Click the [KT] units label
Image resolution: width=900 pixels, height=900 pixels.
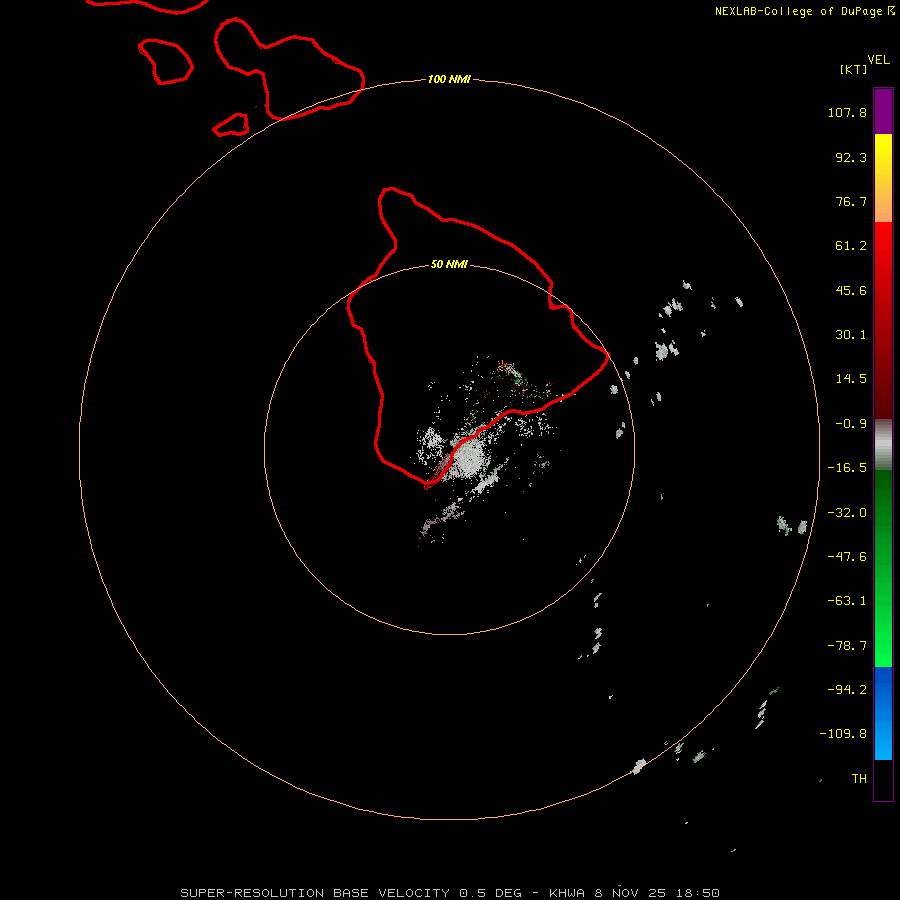coord(854,69)
